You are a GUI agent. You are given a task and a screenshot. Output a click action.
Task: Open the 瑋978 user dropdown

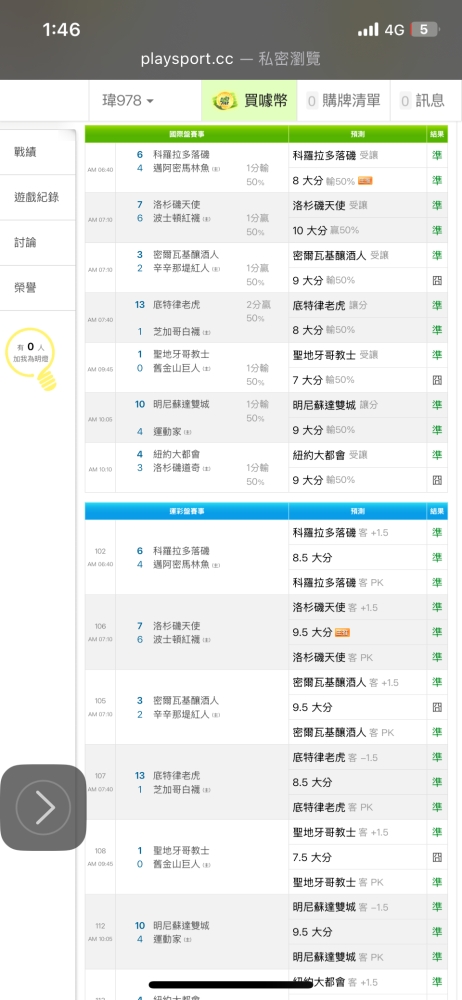128,100
